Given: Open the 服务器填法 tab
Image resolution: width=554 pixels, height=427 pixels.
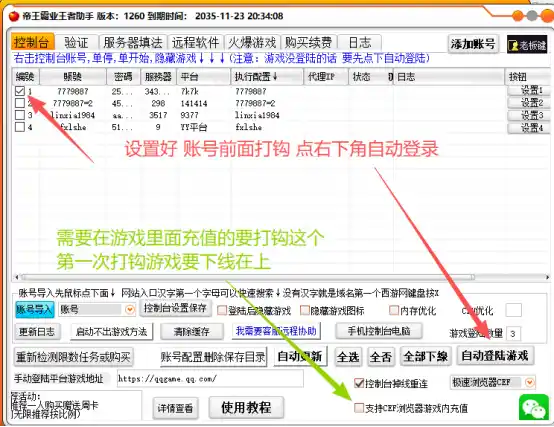Looking at the screenshot, I should click(133, 43).
